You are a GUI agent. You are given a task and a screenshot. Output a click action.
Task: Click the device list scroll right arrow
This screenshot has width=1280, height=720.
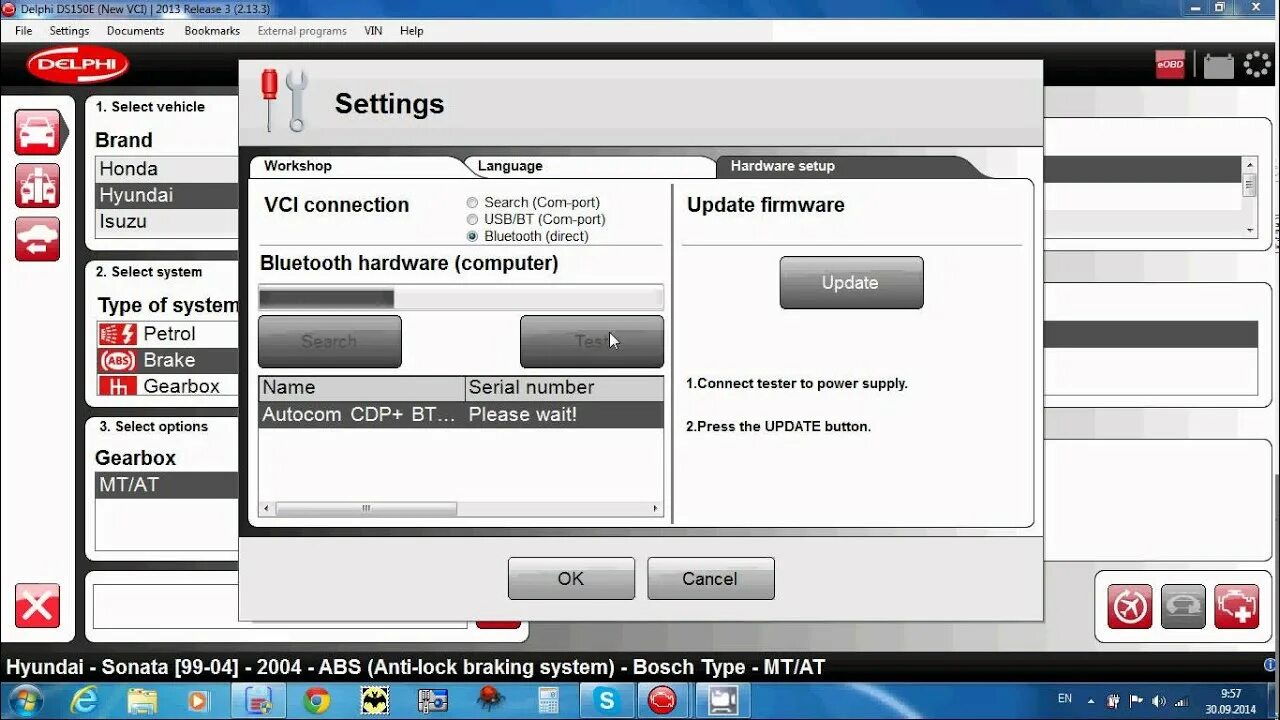coord(656,509)
